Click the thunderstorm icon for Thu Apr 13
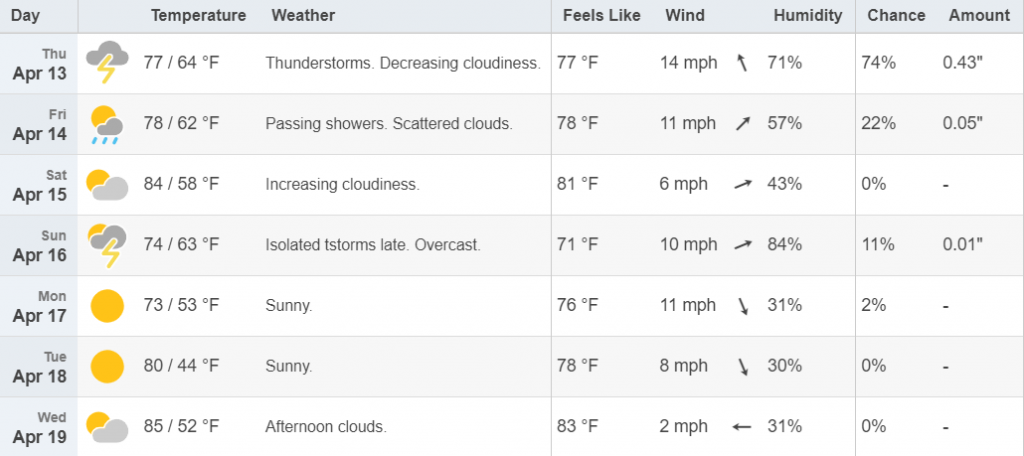The width and height of the screenshot is (1024, 456). tap(107, 61)
